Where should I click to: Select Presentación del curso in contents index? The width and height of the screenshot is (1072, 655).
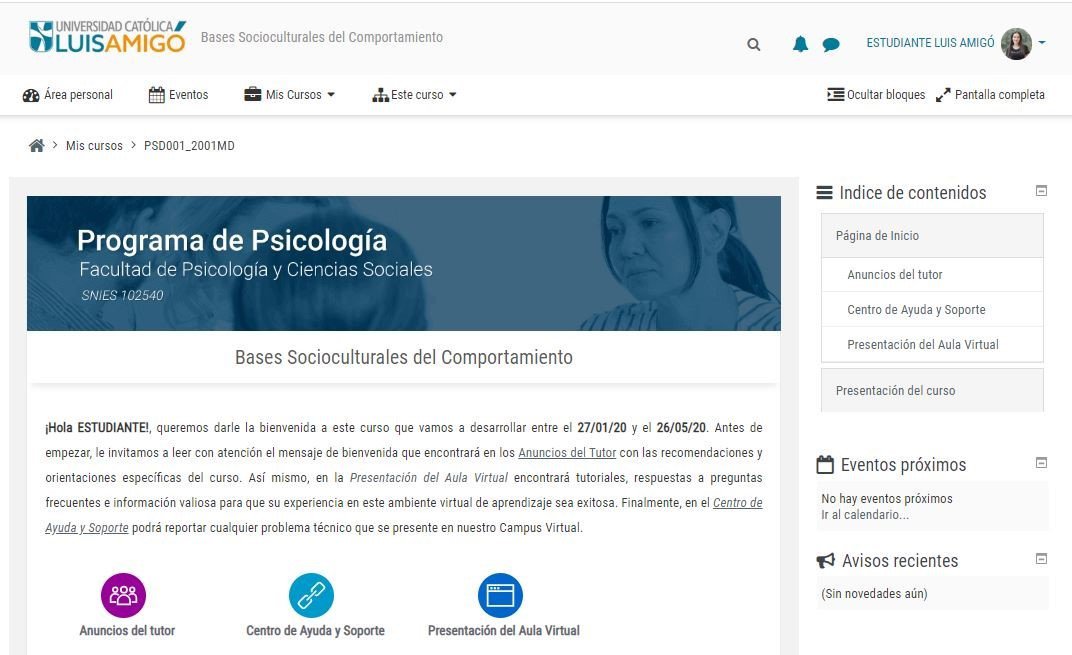point(932,390)
